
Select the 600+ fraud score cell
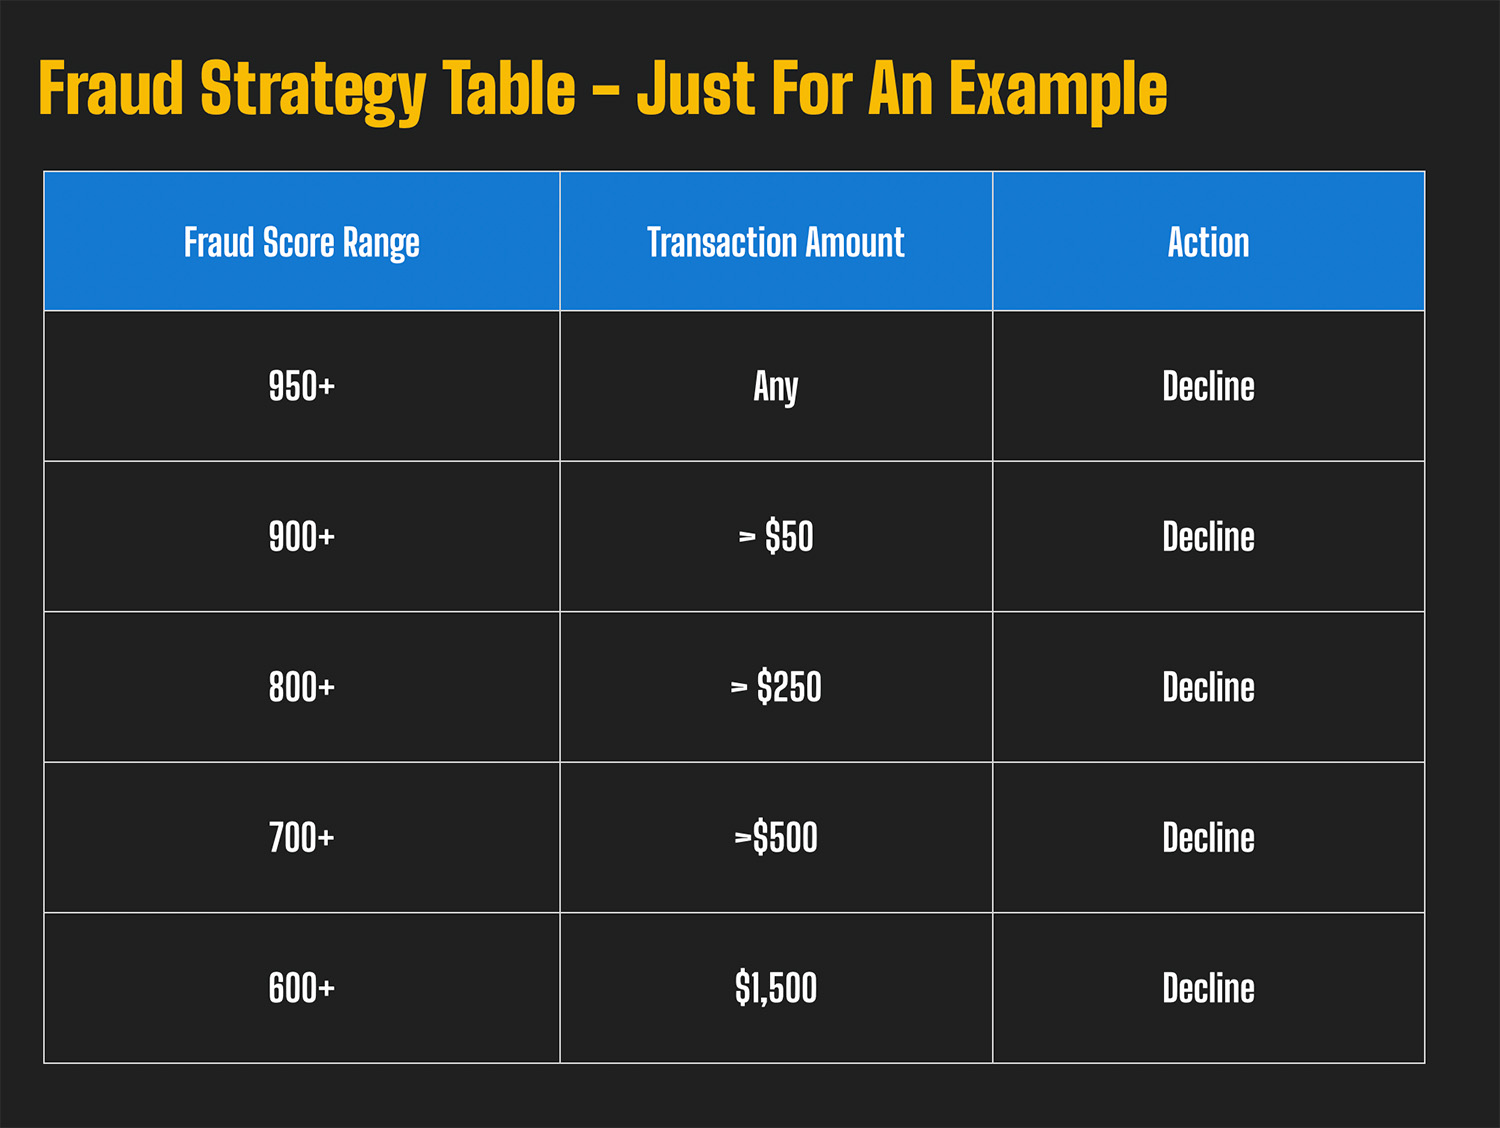[x=301, y=988]
